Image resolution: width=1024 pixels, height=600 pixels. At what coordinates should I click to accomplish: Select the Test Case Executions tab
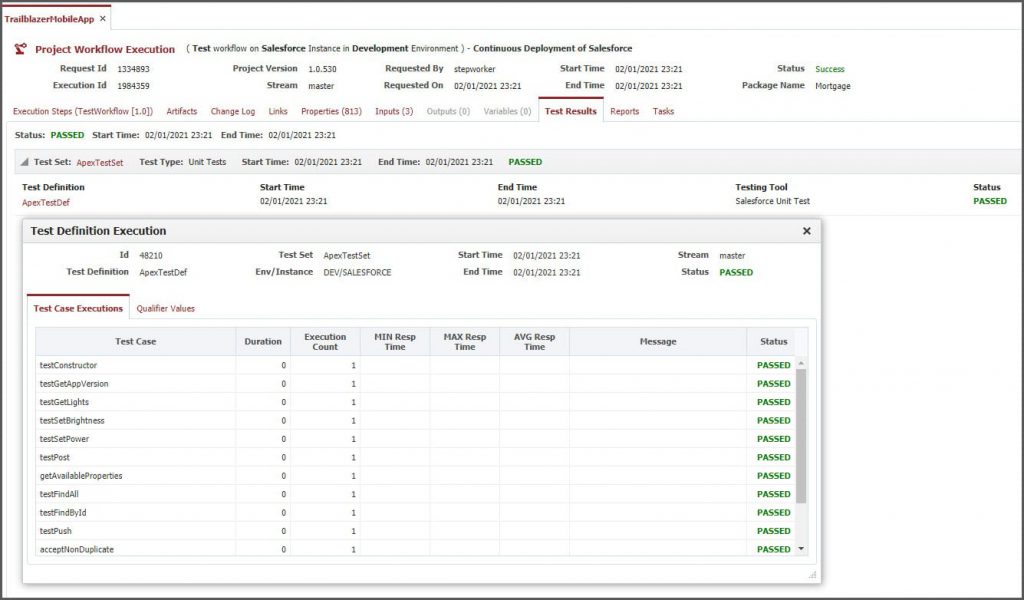(x=77, y=308)
